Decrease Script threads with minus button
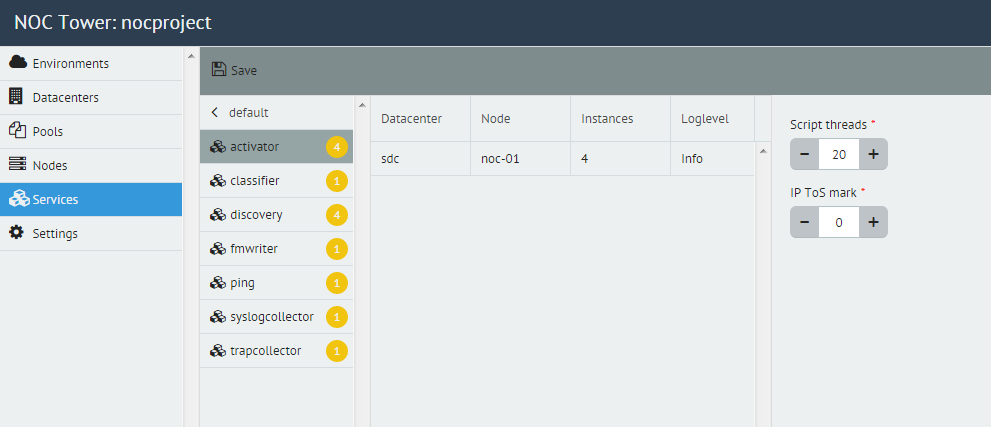Viewport: 991px width, 427px height. click(805, 154)
